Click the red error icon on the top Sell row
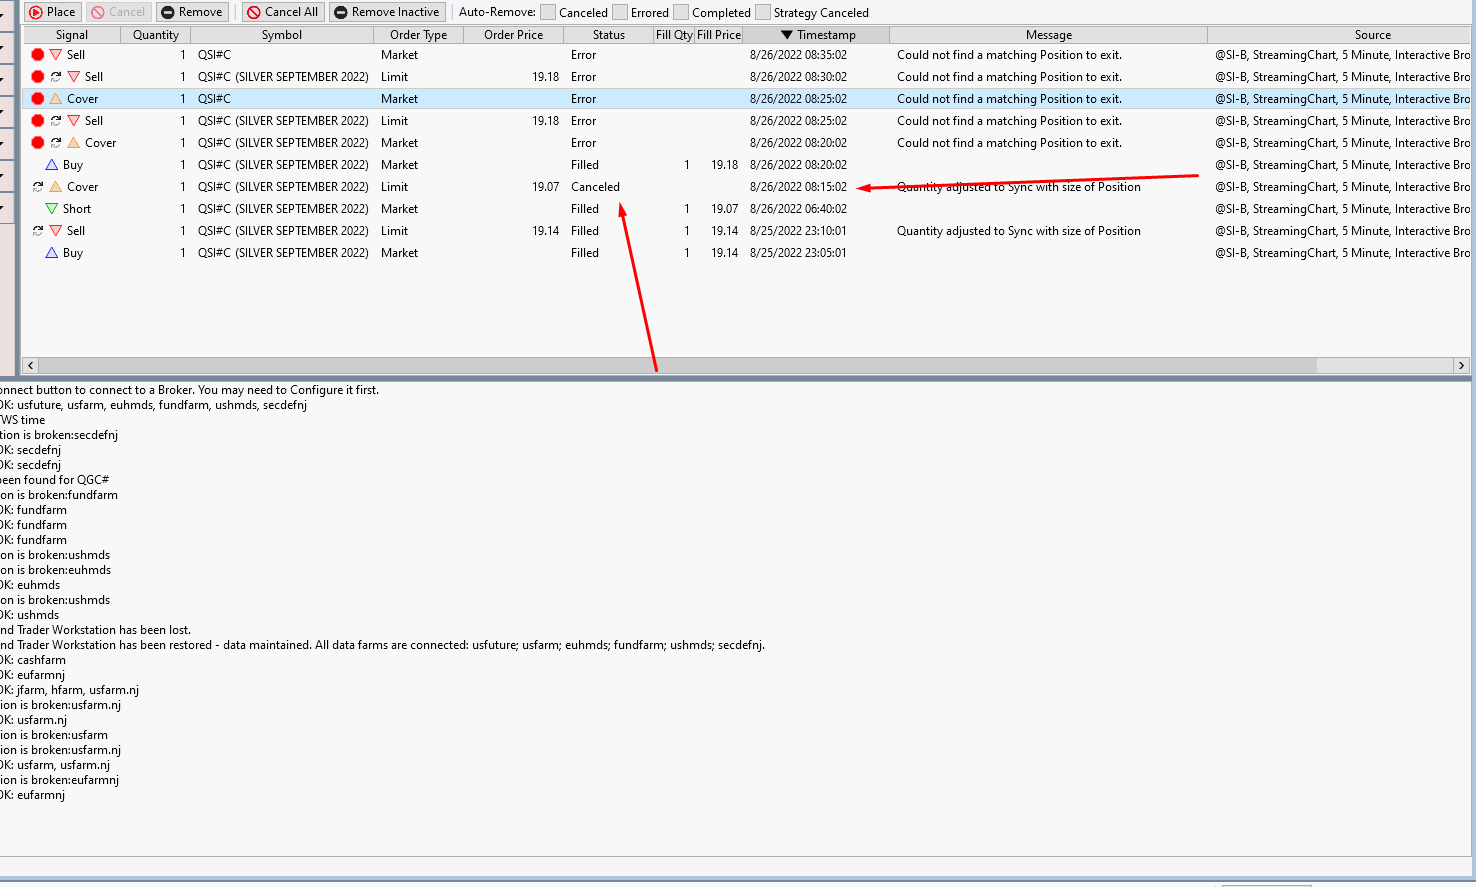Viewport: 1476px width, 887px height. tap(38, 55)
